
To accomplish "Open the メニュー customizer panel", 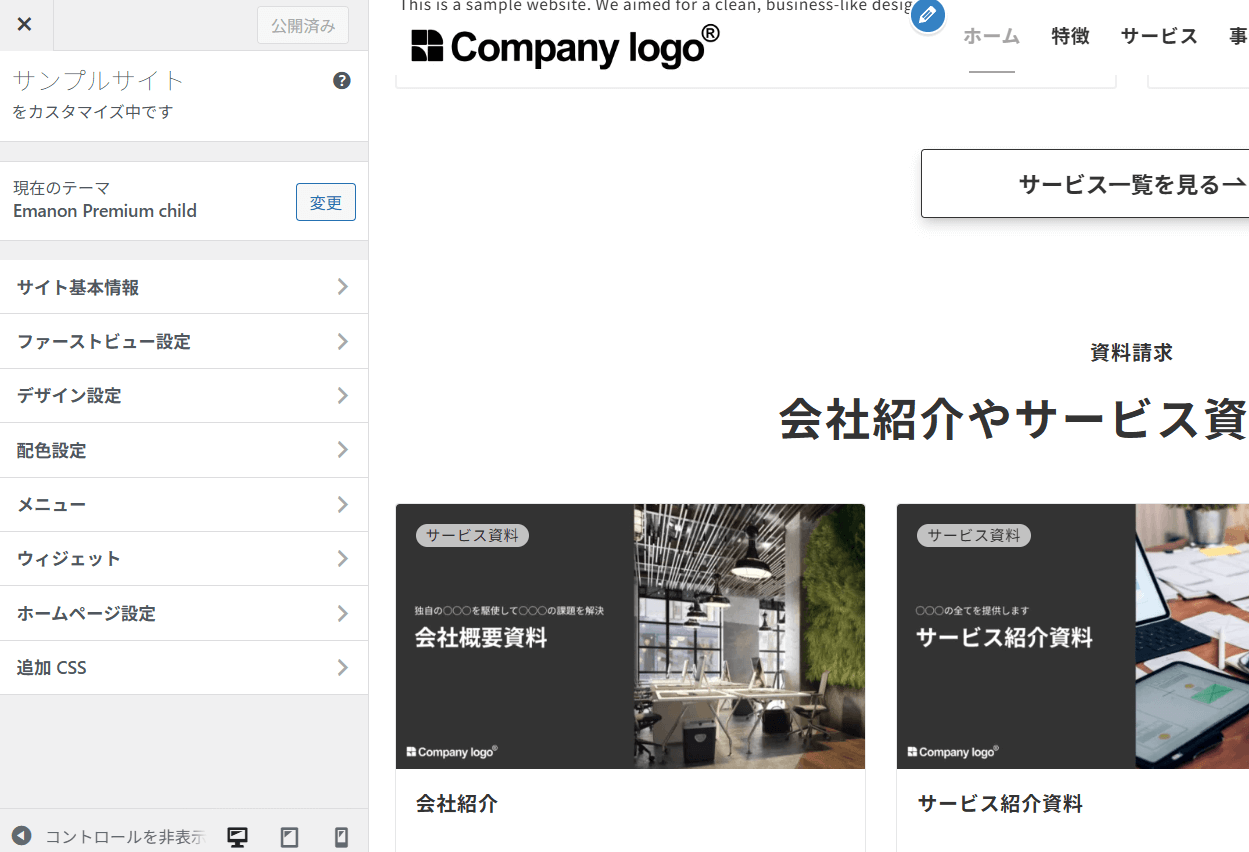I will pyautogui.click(x=184, y=505).
